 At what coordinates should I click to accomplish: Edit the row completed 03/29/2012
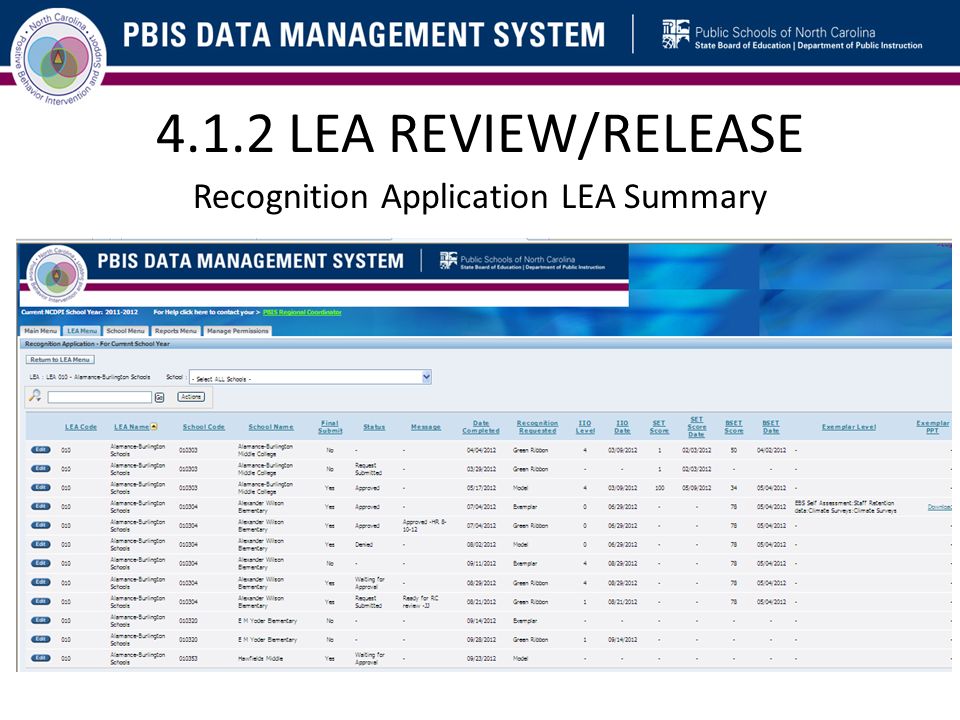tap(40, 469)
